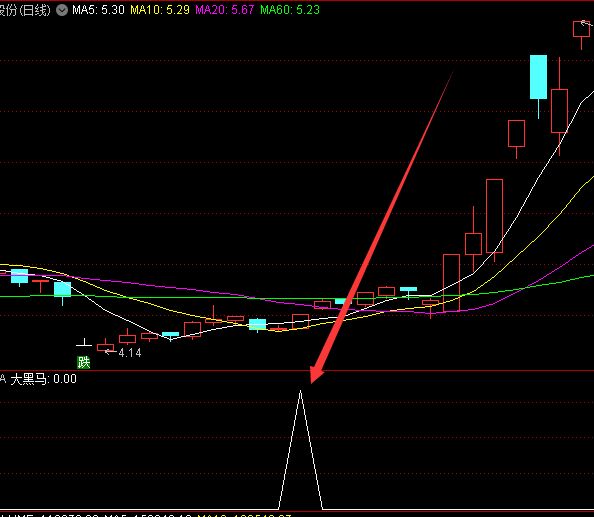The height and width of the screenshot is (517, 594).
Task: Click the cyan candle at MA5 line's lowest point
Action: pyautogui.click(x=170, y=334)
